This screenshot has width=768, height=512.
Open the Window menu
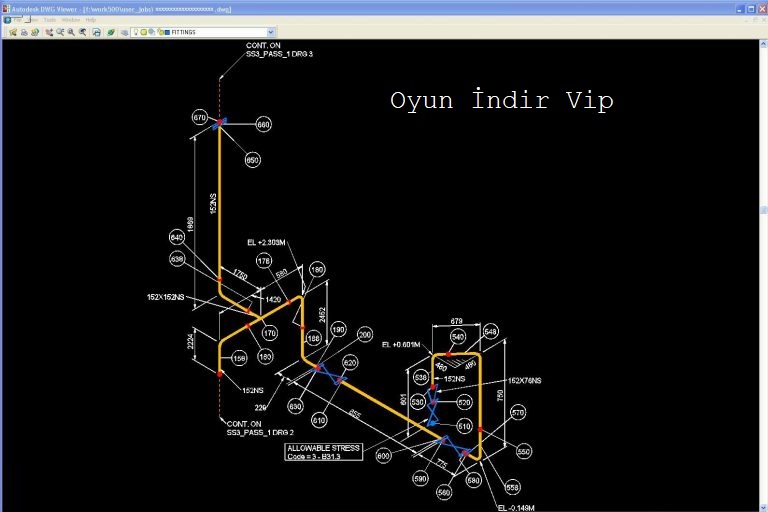coord(70,20)
